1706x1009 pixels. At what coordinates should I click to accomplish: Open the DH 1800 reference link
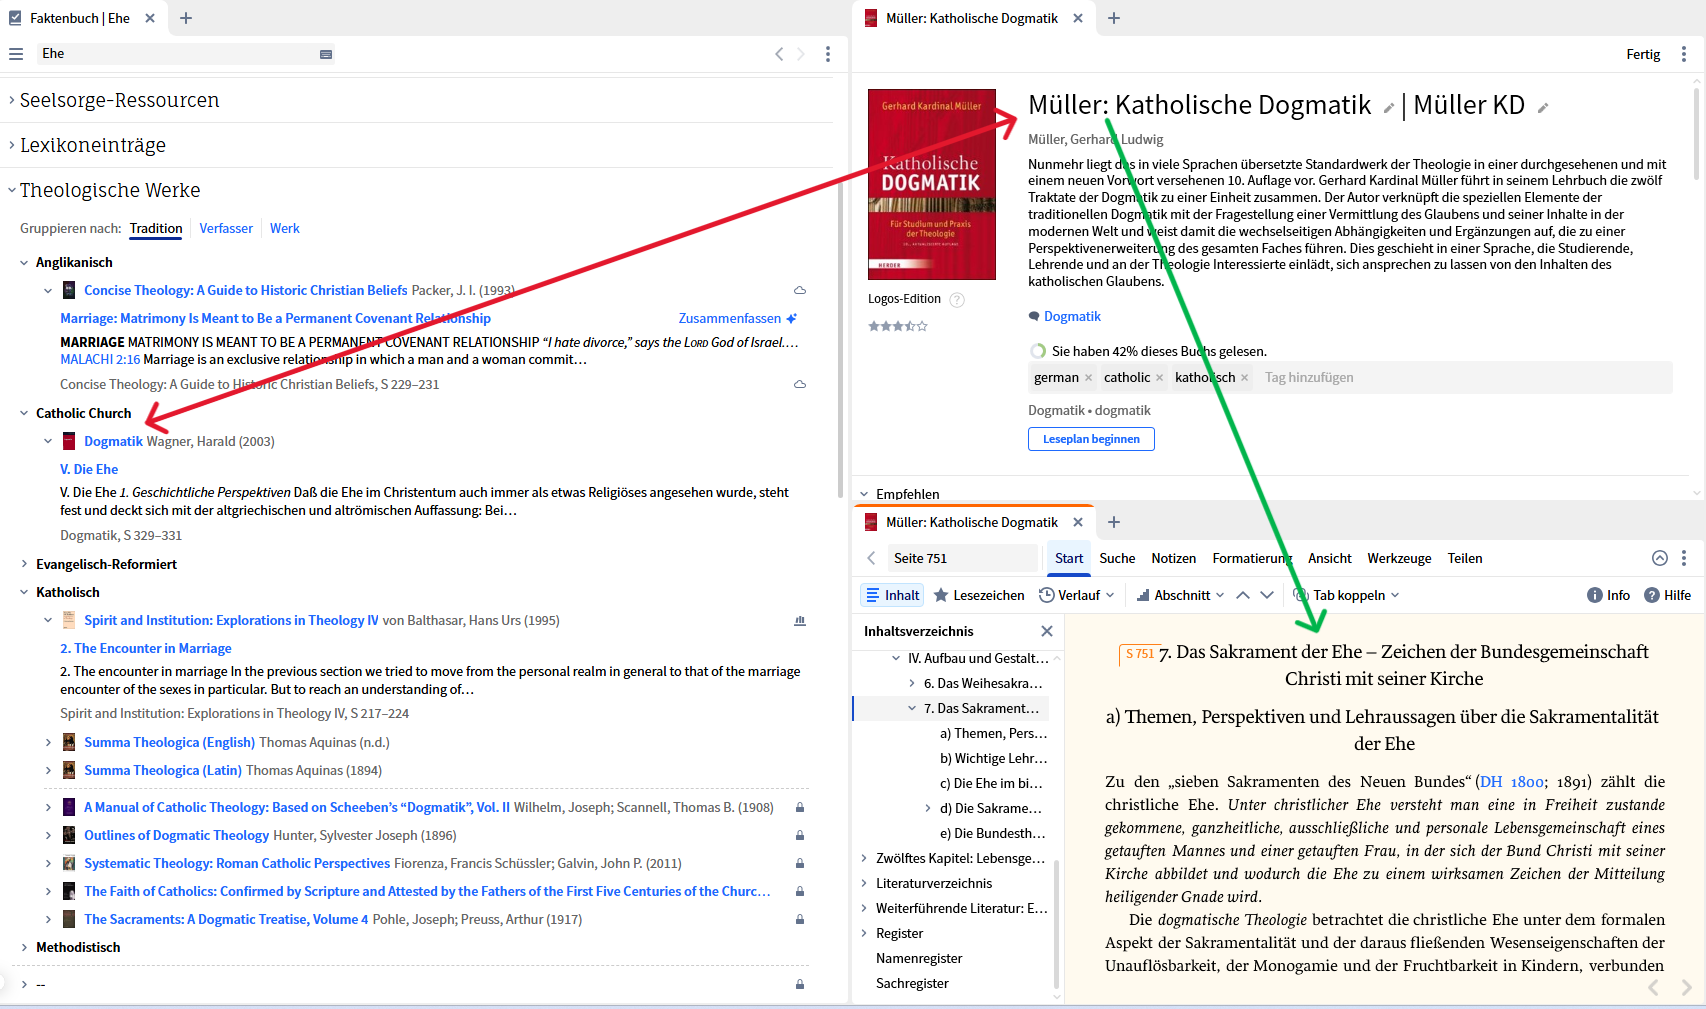click(x=1512, y=782)
